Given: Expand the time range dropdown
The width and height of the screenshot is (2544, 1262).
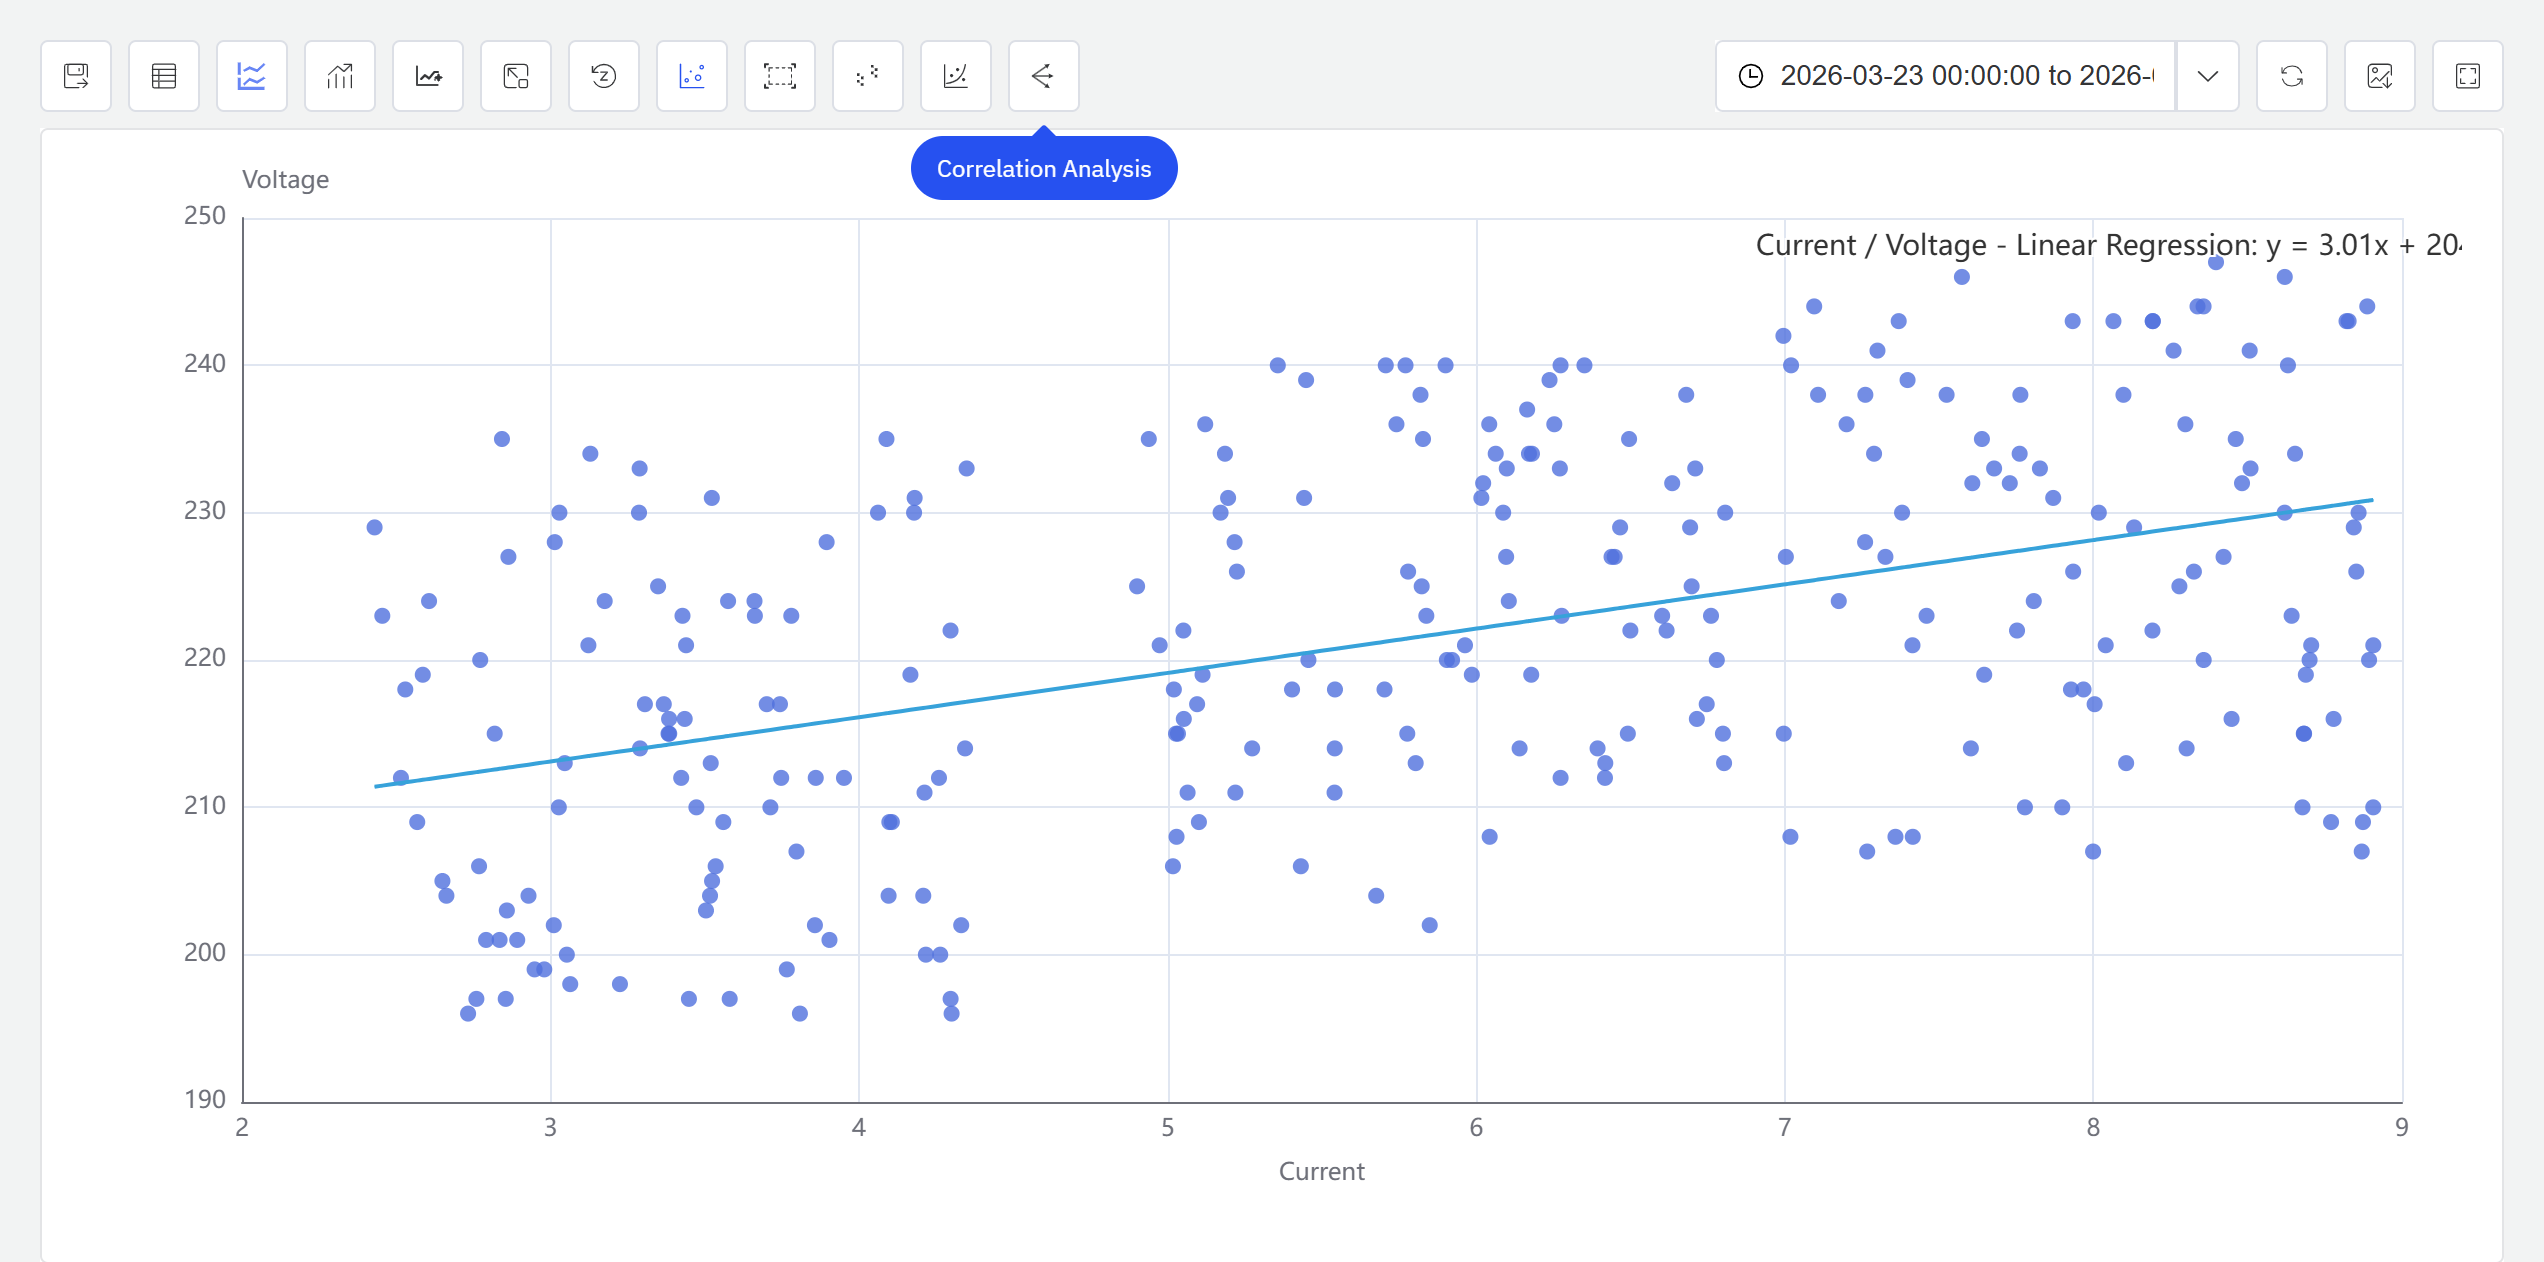Looking at the screenshot, I should tap(2208, 76).
